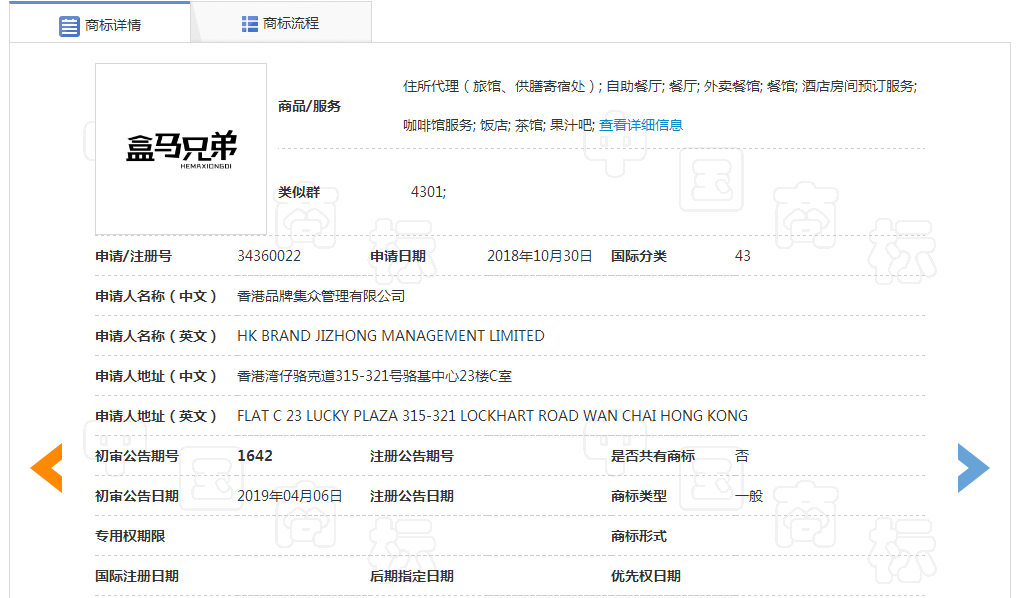Viewport: 1021px width, 598px height.
Task: Click applicant name 香港品牌集众管理有限公司
Action: click(321, 296)
